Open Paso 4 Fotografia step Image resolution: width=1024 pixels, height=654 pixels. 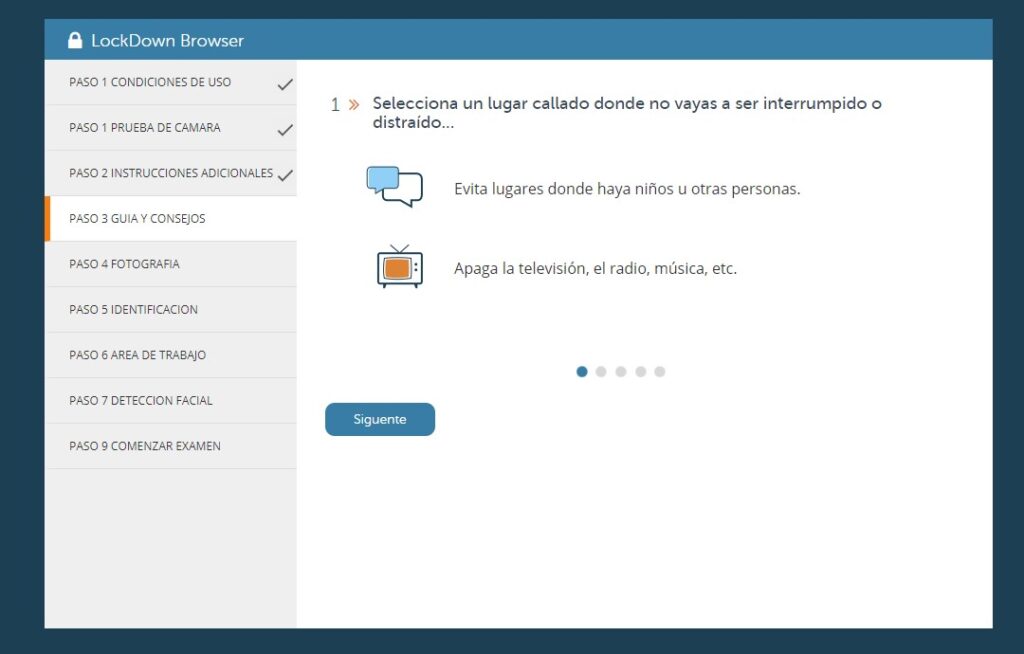(x=124, y=264)
